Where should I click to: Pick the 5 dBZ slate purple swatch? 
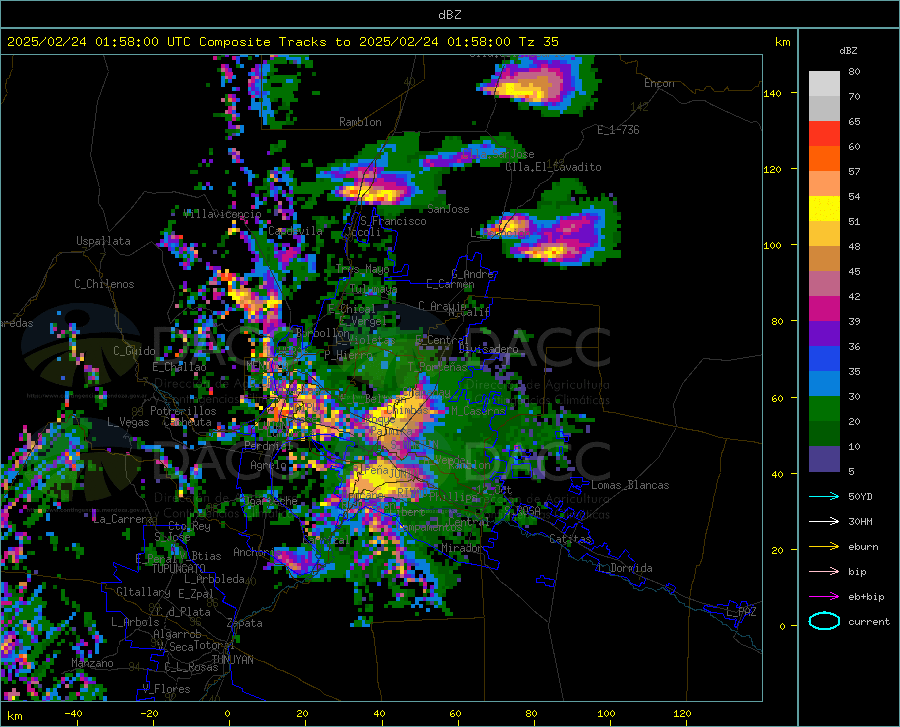point(824,459)
